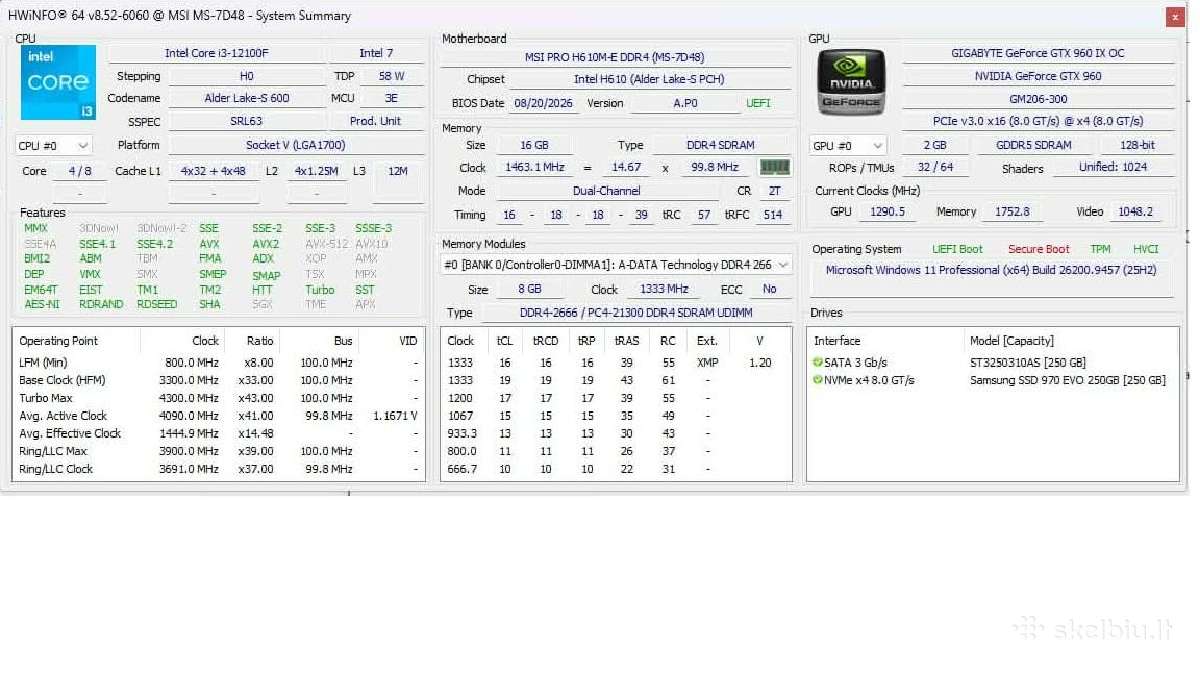This screenshot has width=1200, height=675.
Task: Click the Shaders Unified: 1024 value
Action: coord(1113,168)
